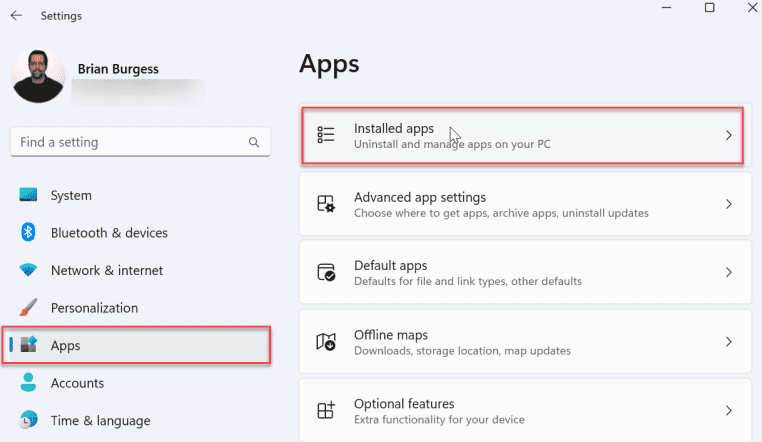Expand Installed apps with its chevron
The image size is (762, 442).
(x=729, y=135)
